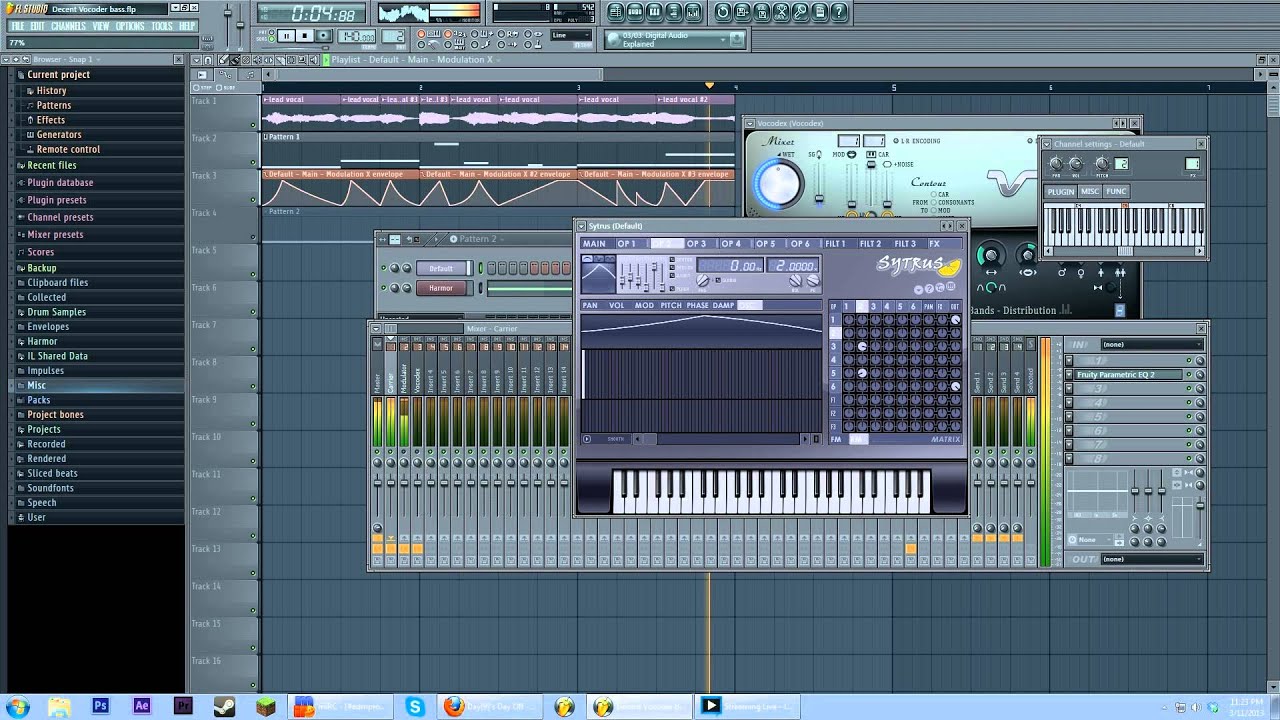Open the browser panel via toolbar icon

674,12
